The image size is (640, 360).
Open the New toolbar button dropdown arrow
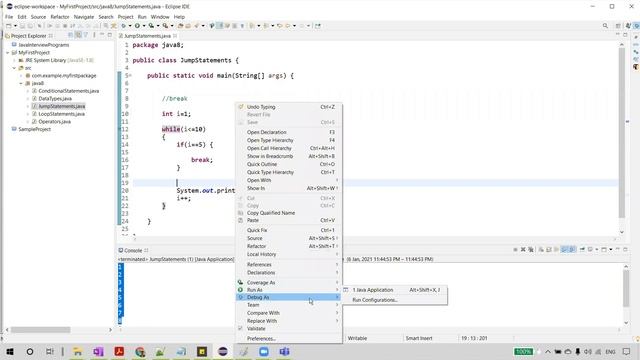15,26
